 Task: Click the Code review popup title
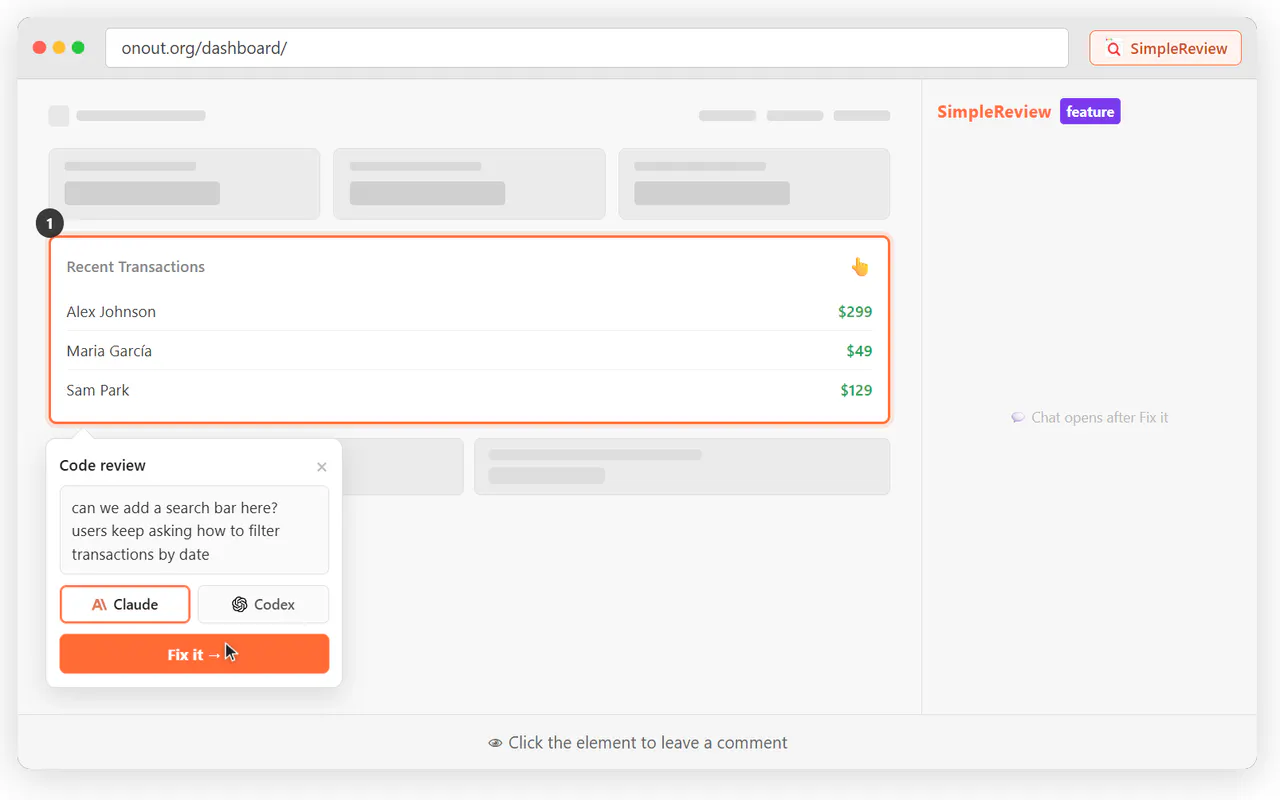coord(102,466)
